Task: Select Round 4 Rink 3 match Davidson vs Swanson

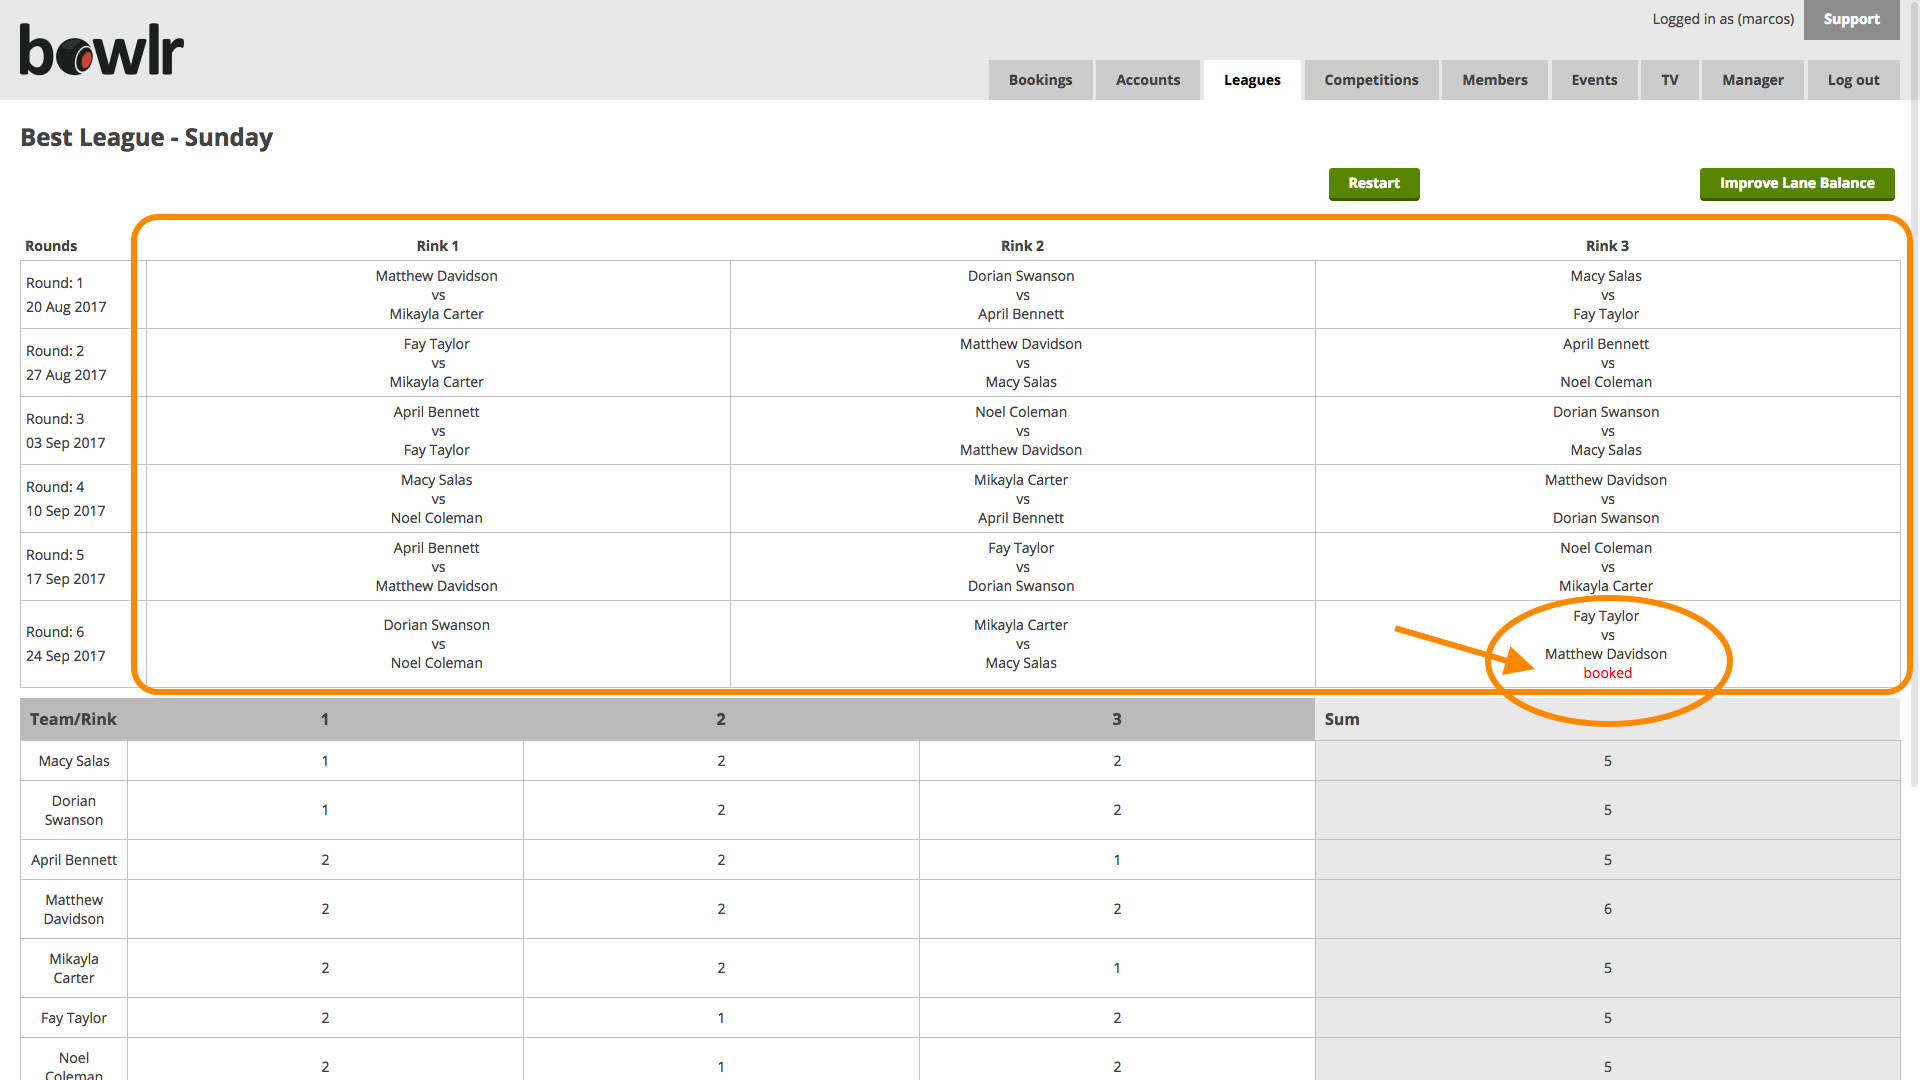Action: (1607, 499)
